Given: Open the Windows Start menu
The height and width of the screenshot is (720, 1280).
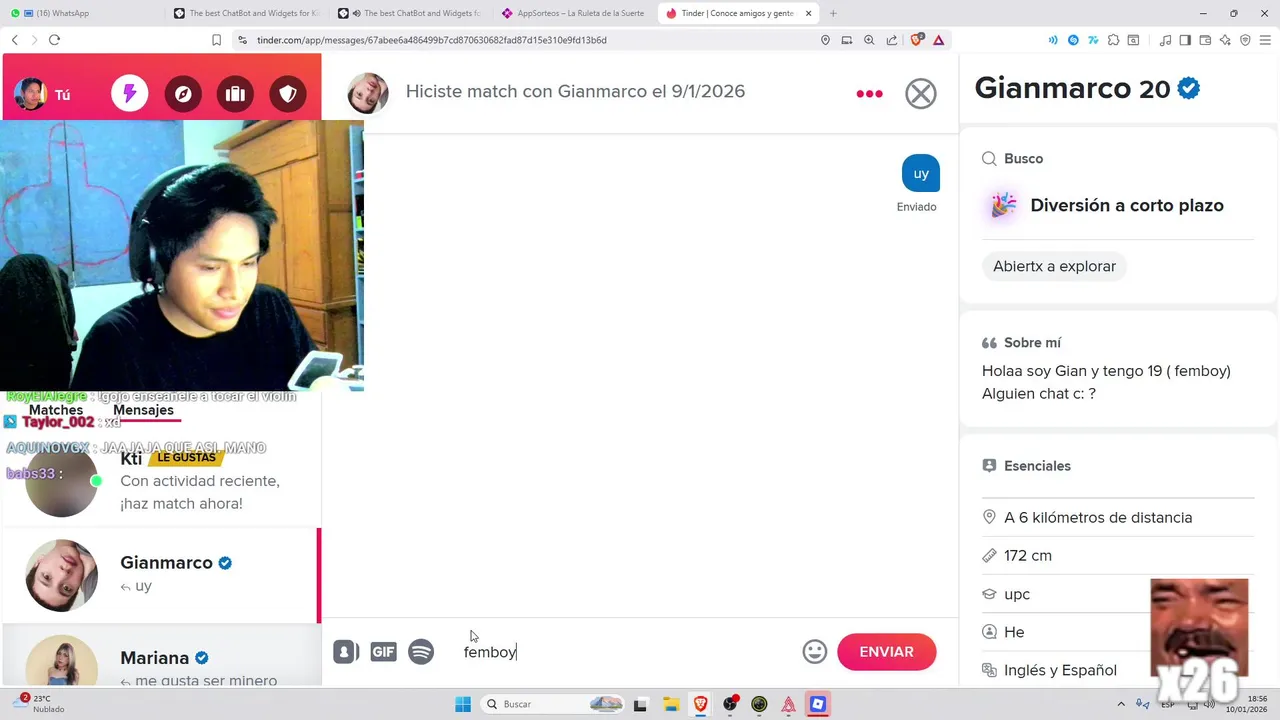Looking at the screenshot, I should [463, 704].
